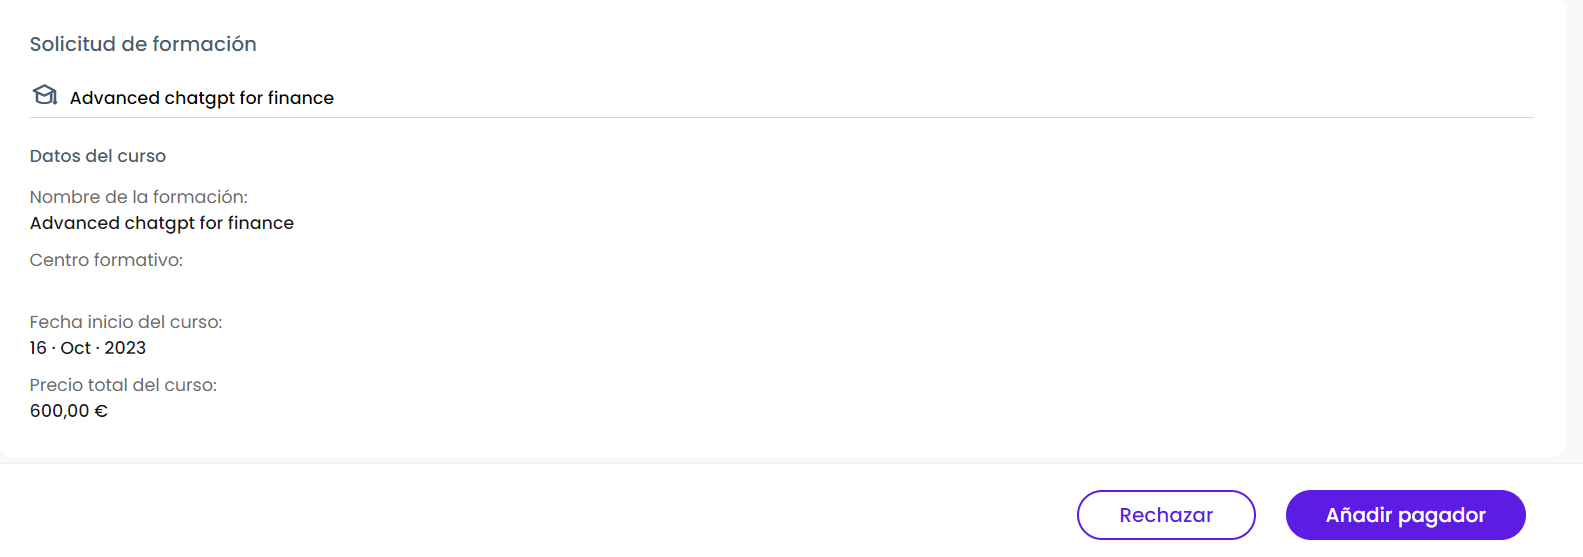Reject the request with Rechazar button
The height and width of the screenshot is (557, 1583).
[x=1166, y=515]
